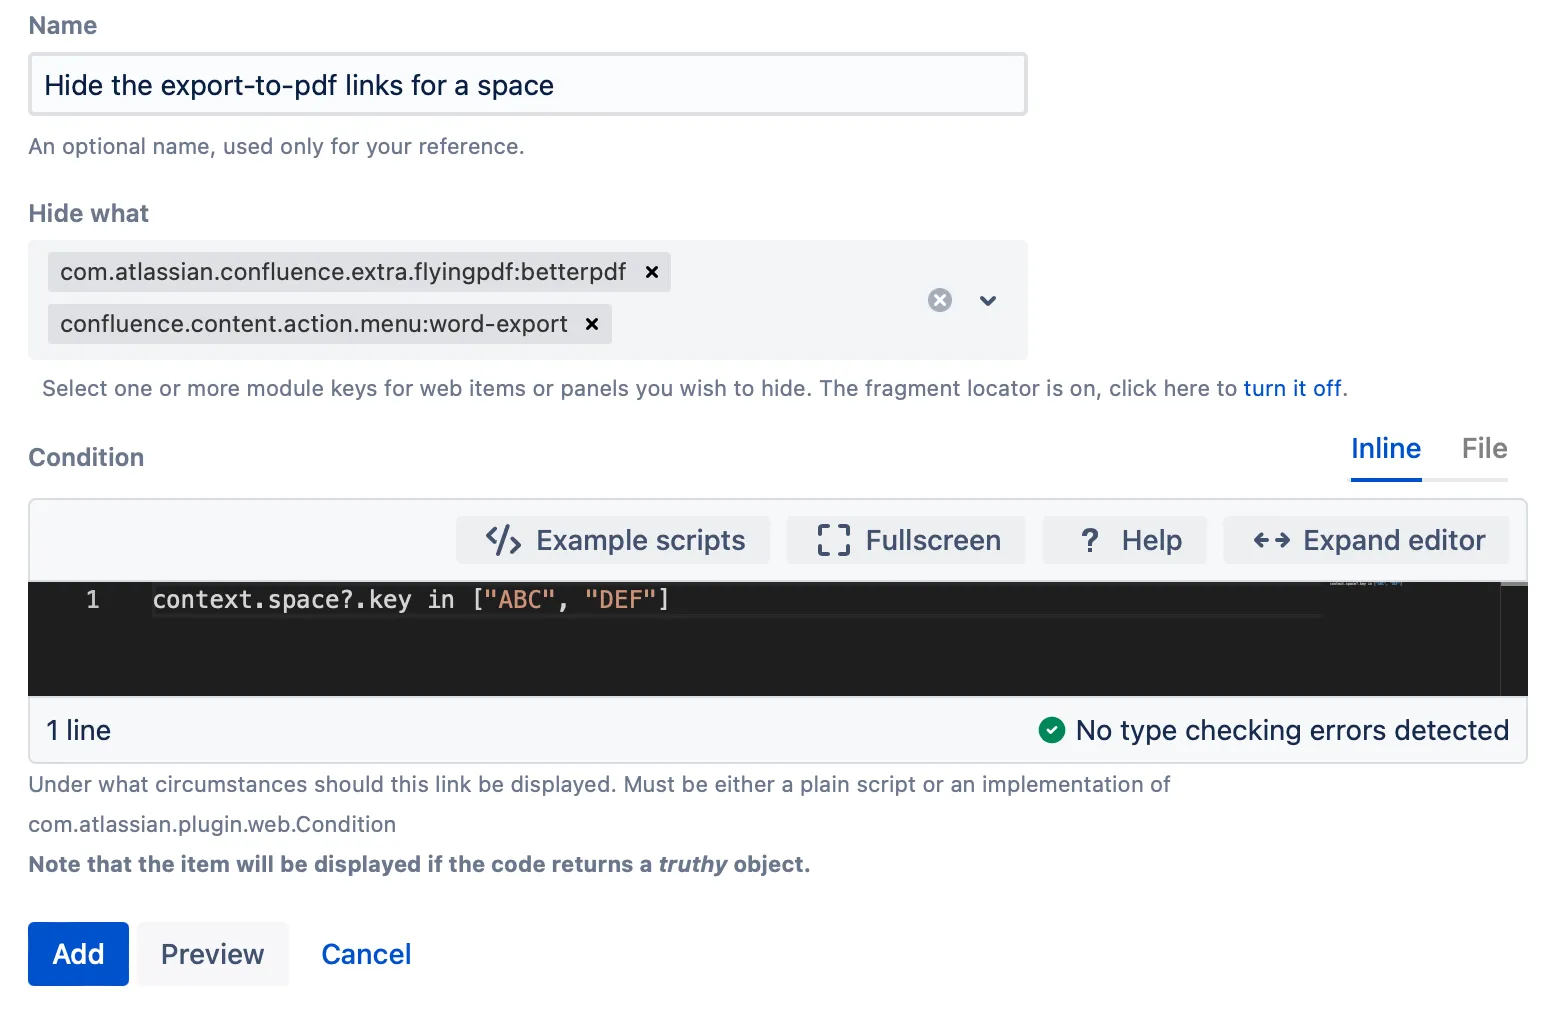Click the flyingpdf:betterpdf tag label
This screenshot has width=1548, height=1012.
(x=343, y=272)
